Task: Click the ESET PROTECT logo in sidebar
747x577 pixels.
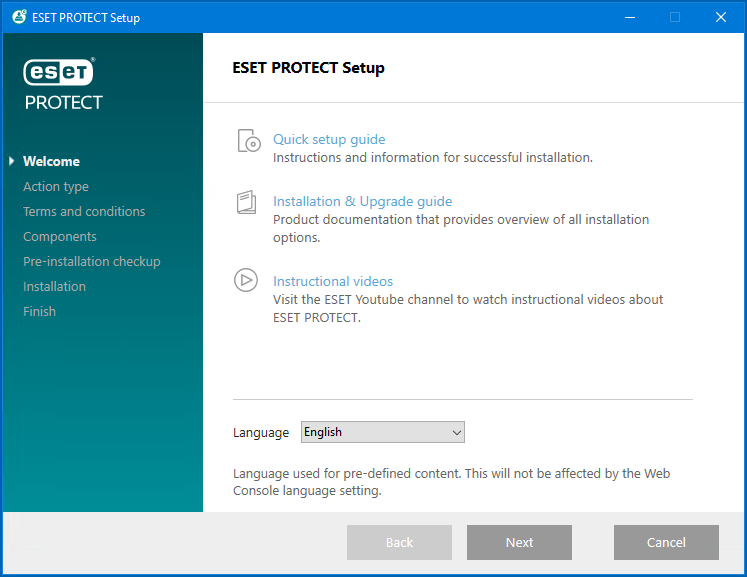Action: pos(63,84)
